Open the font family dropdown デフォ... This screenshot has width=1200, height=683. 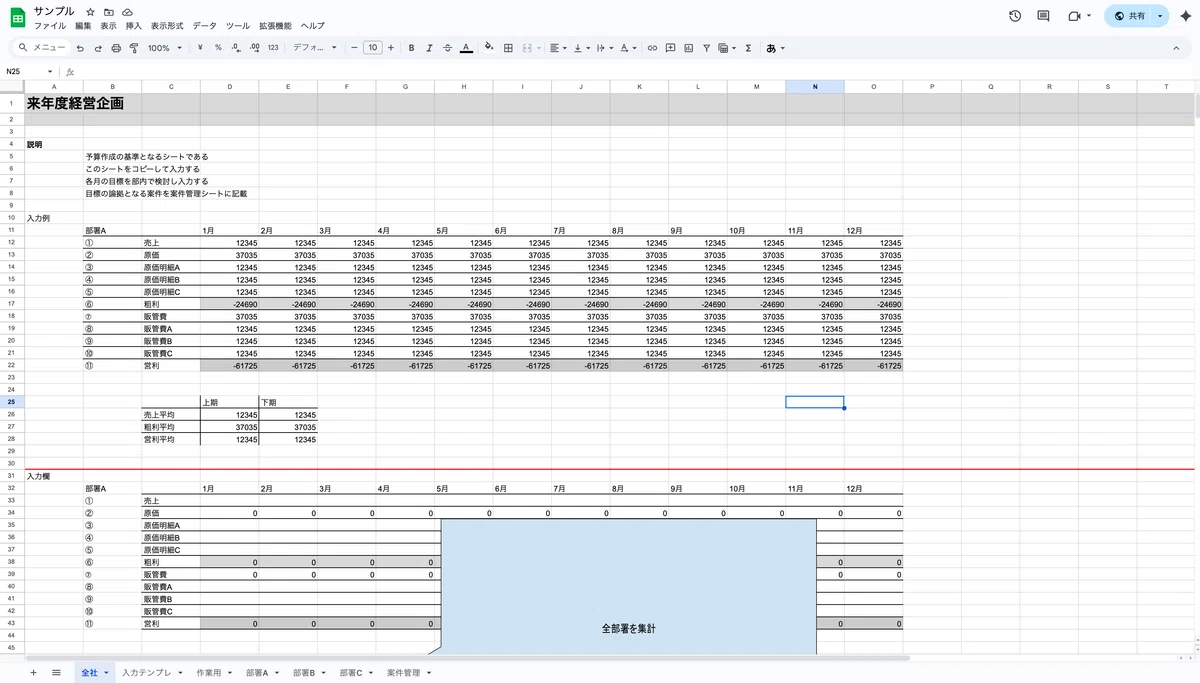[x=315, y=47]
